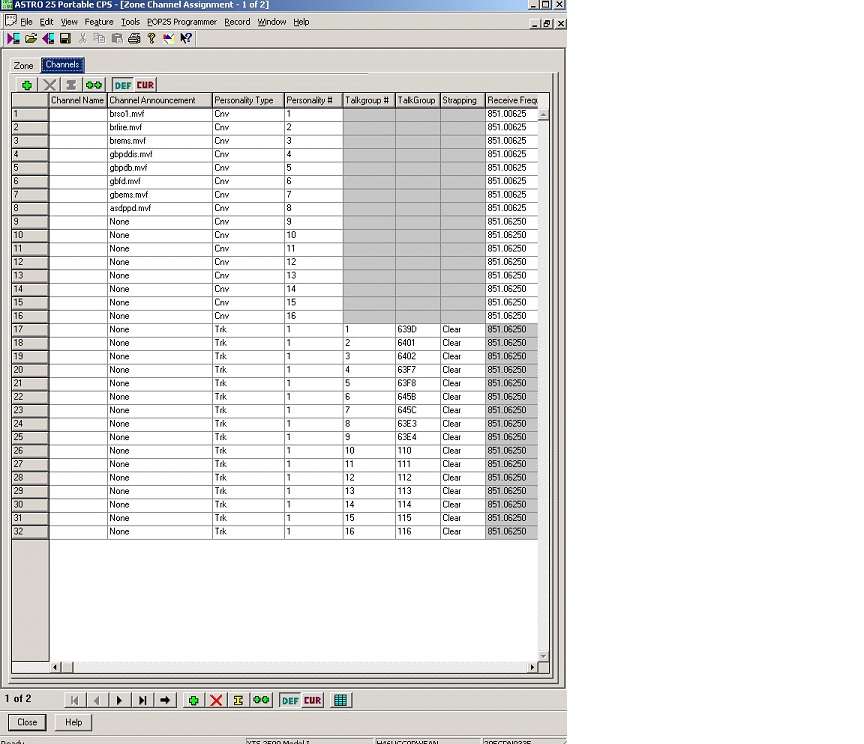The image size is (864, 744).
Task: Click the yellow question mark help icon
Action: [152, 38]
